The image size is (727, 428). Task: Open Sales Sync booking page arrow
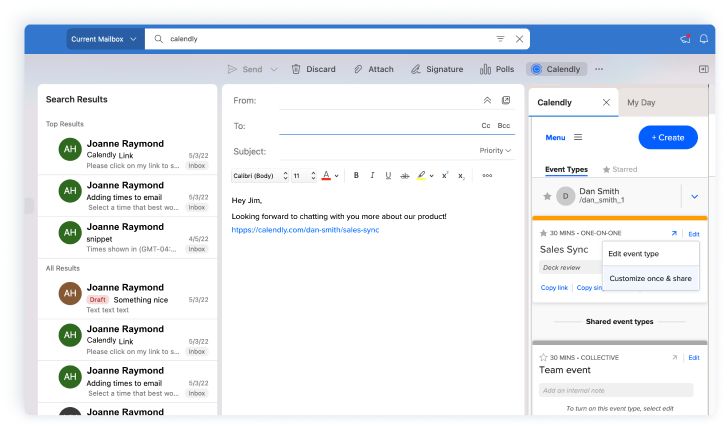pyautogui.click(x=674, y=233)
